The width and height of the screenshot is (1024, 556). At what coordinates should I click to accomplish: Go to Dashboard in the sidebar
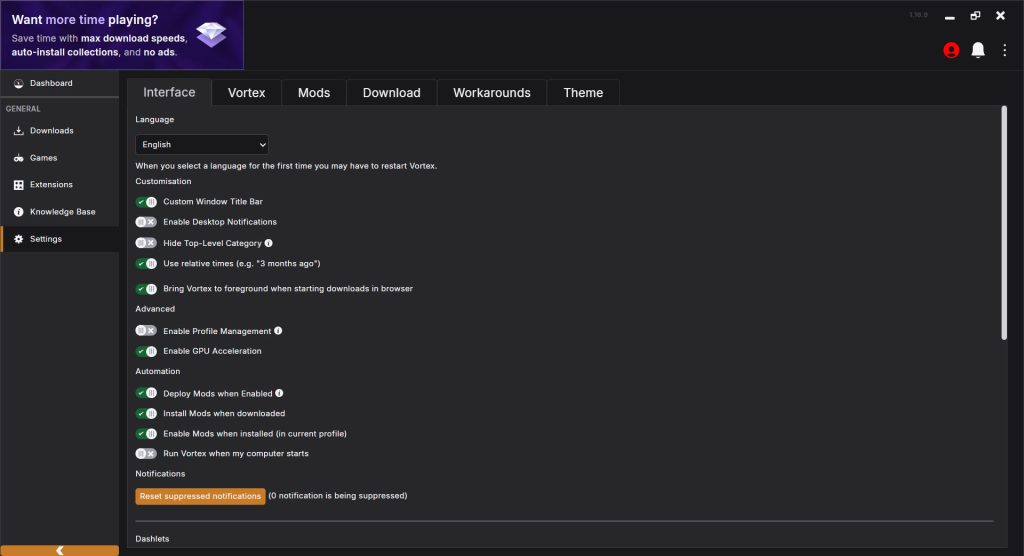click(59, 84)
